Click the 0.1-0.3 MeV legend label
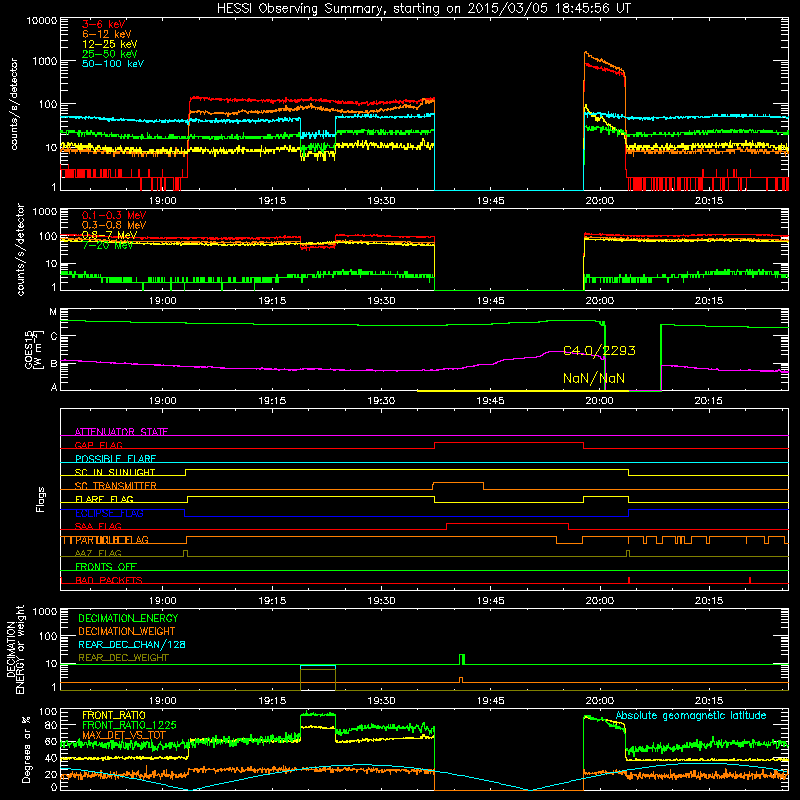The image size is (800, 800). click(x=114, y=215)
